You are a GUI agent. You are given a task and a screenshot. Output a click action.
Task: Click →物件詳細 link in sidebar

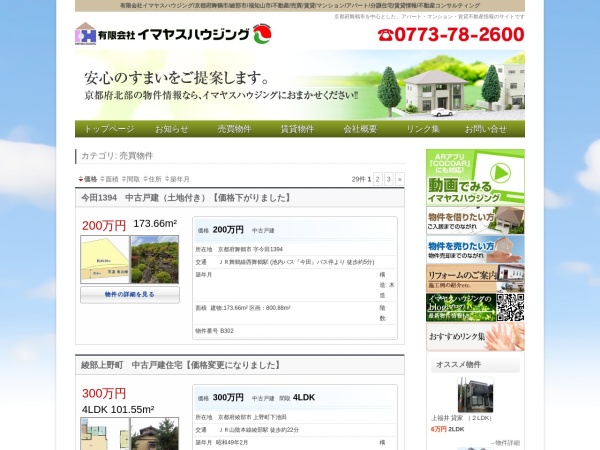(x=505, y=443)
